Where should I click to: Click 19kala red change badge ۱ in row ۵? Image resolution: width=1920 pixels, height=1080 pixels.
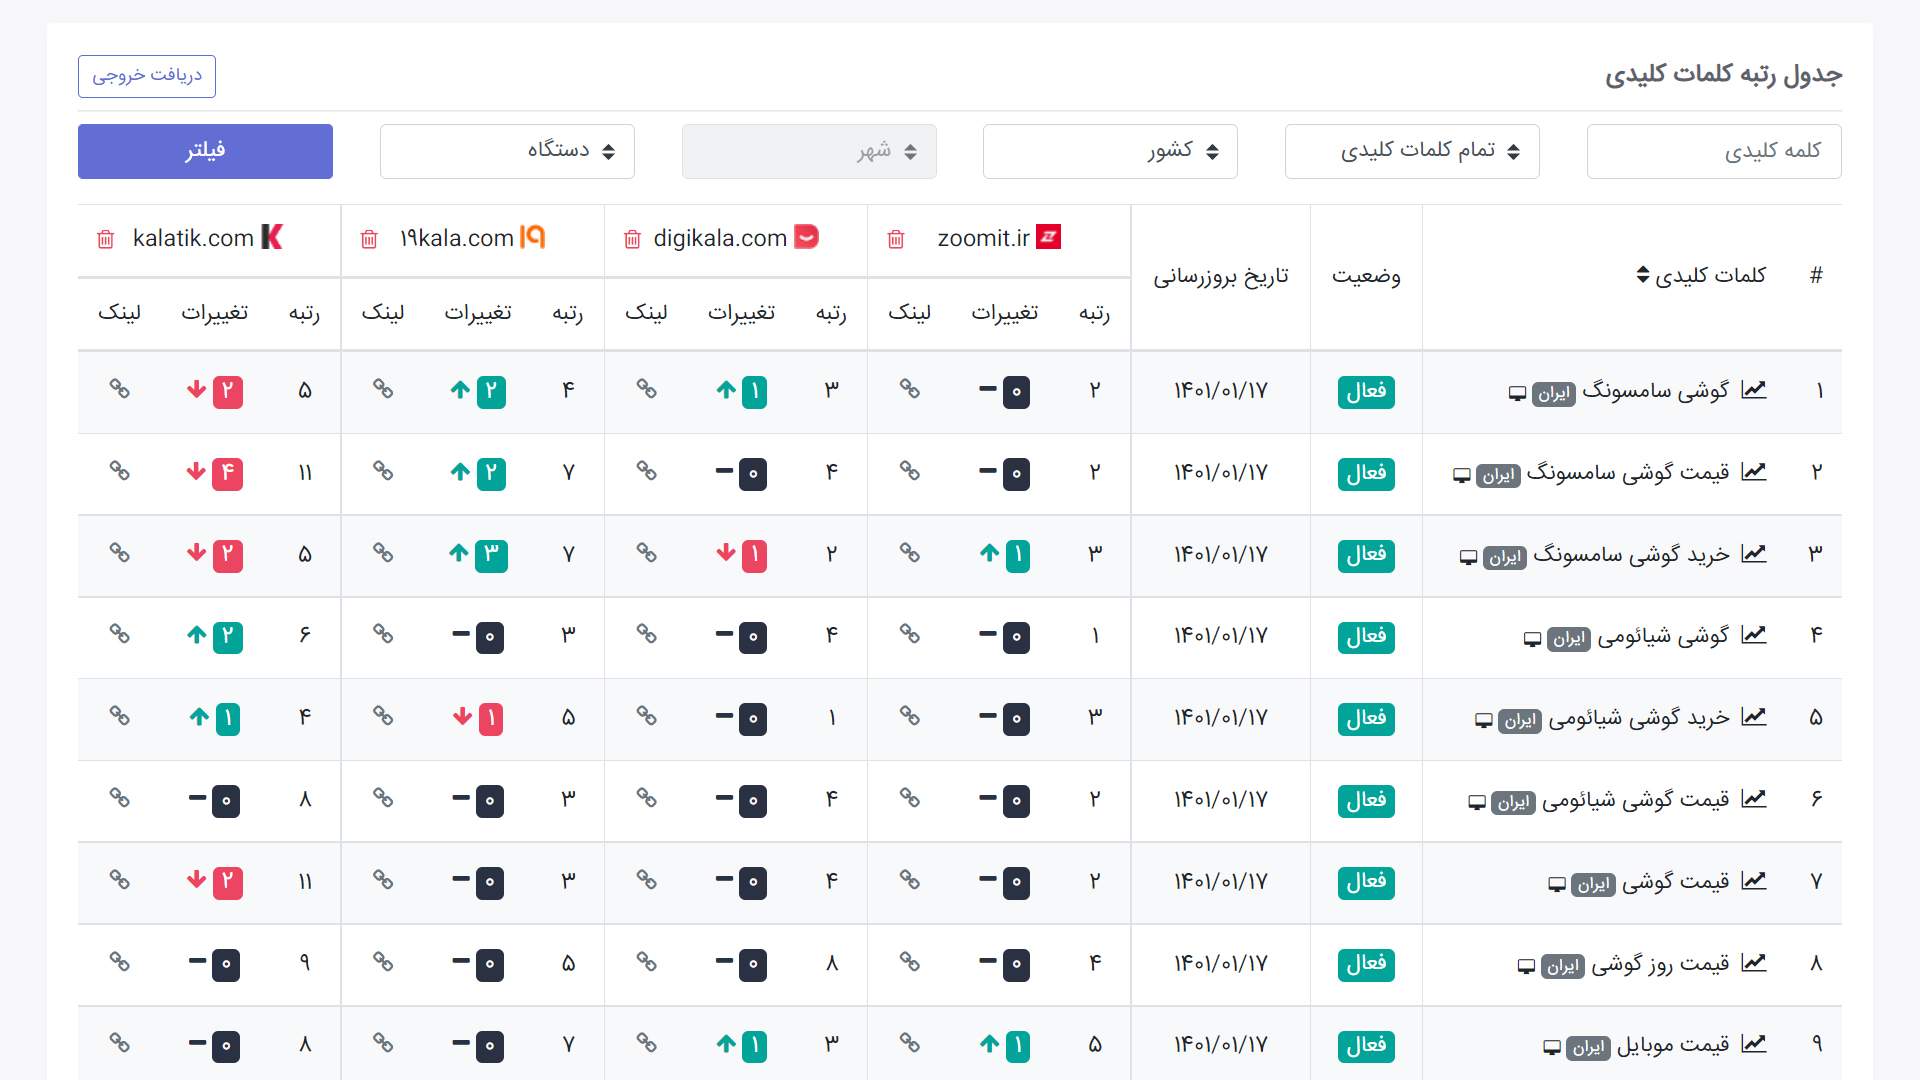coord(491,719)
